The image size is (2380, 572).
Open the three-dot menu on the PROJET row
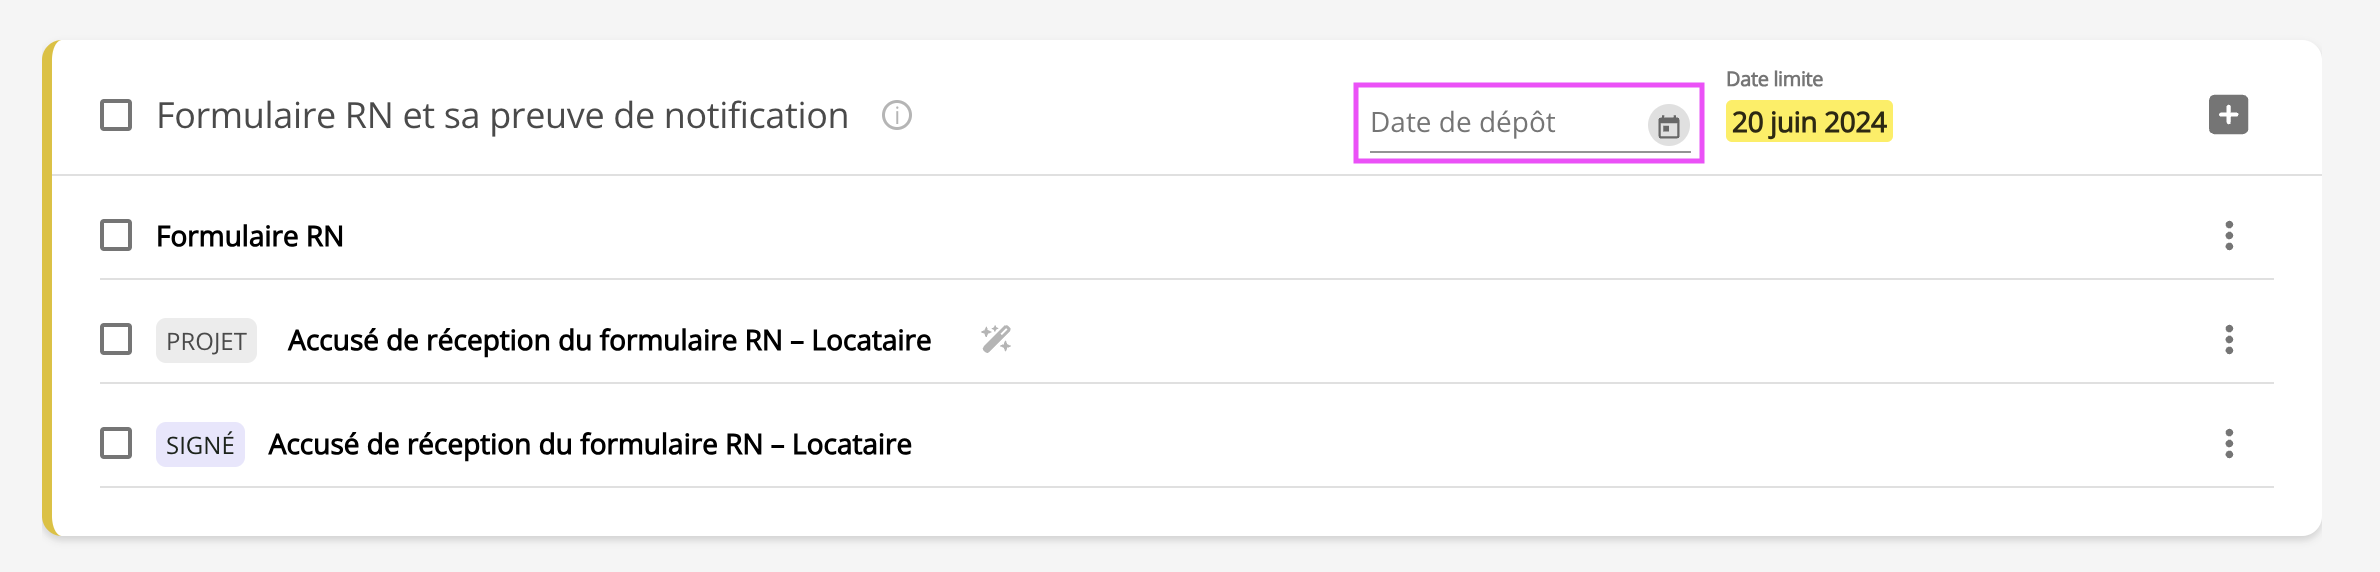2229,340
